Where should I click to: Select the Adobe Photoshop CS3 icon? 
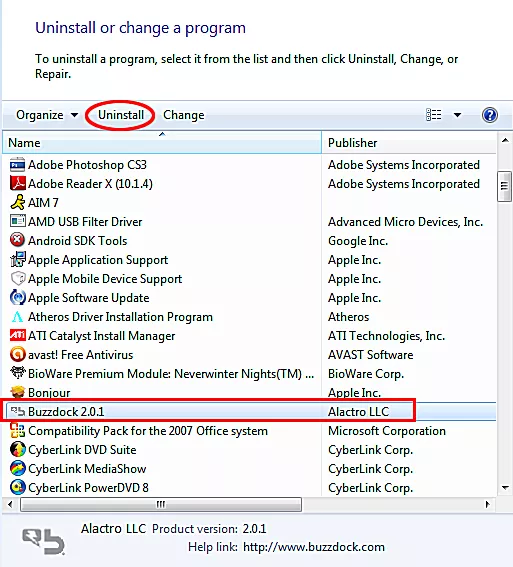click(x=17, y=165)
